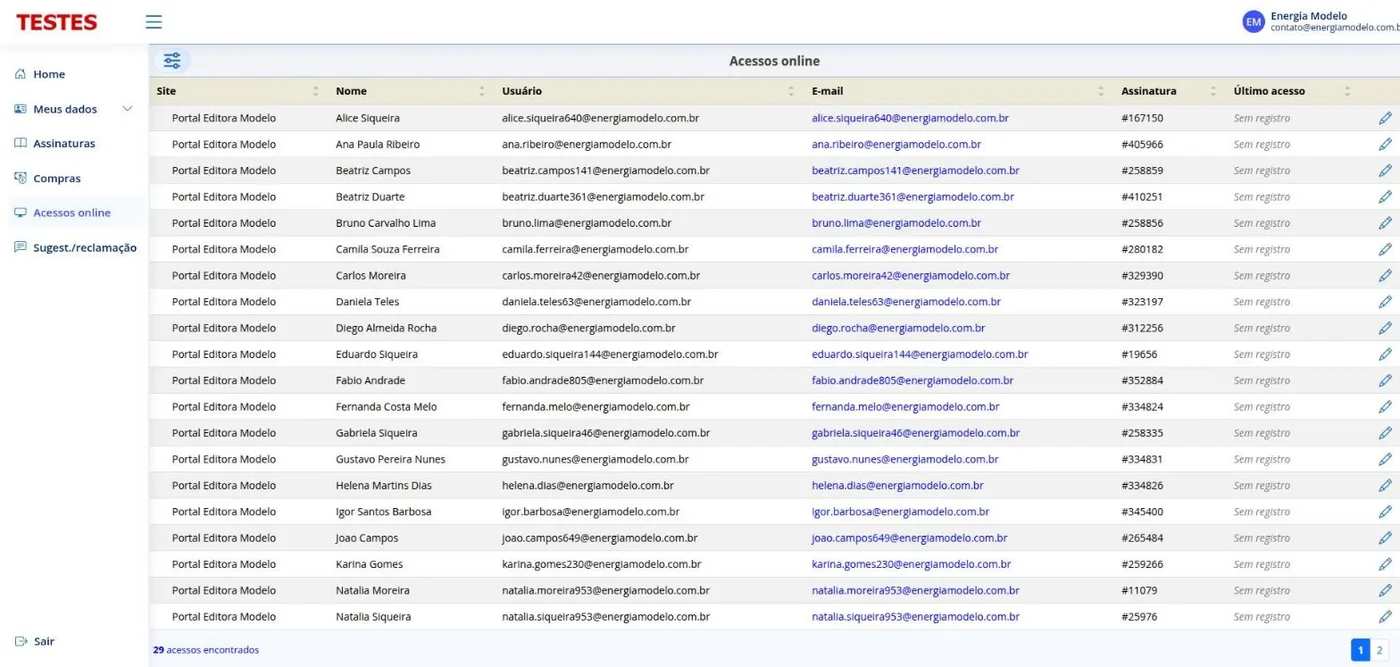
Task: Click Energia Modelo account name
Action: [x=1308, y=16]
